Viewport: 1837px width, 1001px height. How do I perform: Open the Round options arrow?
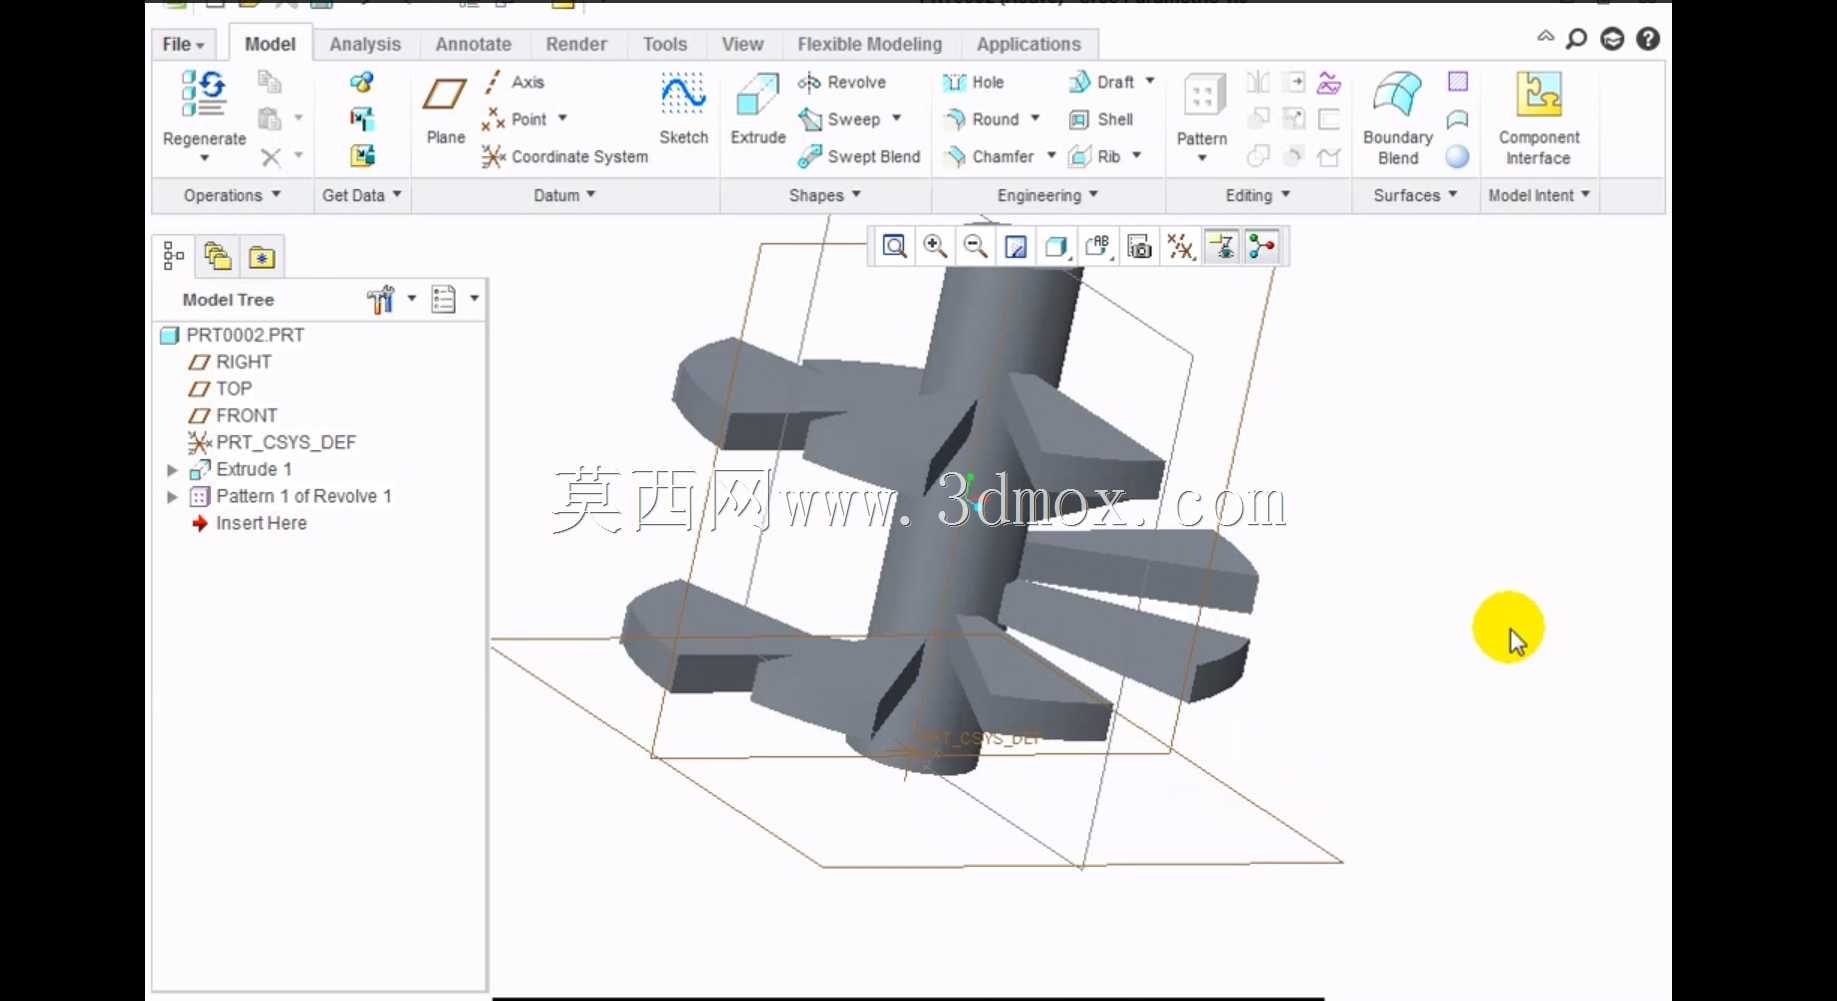pos(1035,118)
